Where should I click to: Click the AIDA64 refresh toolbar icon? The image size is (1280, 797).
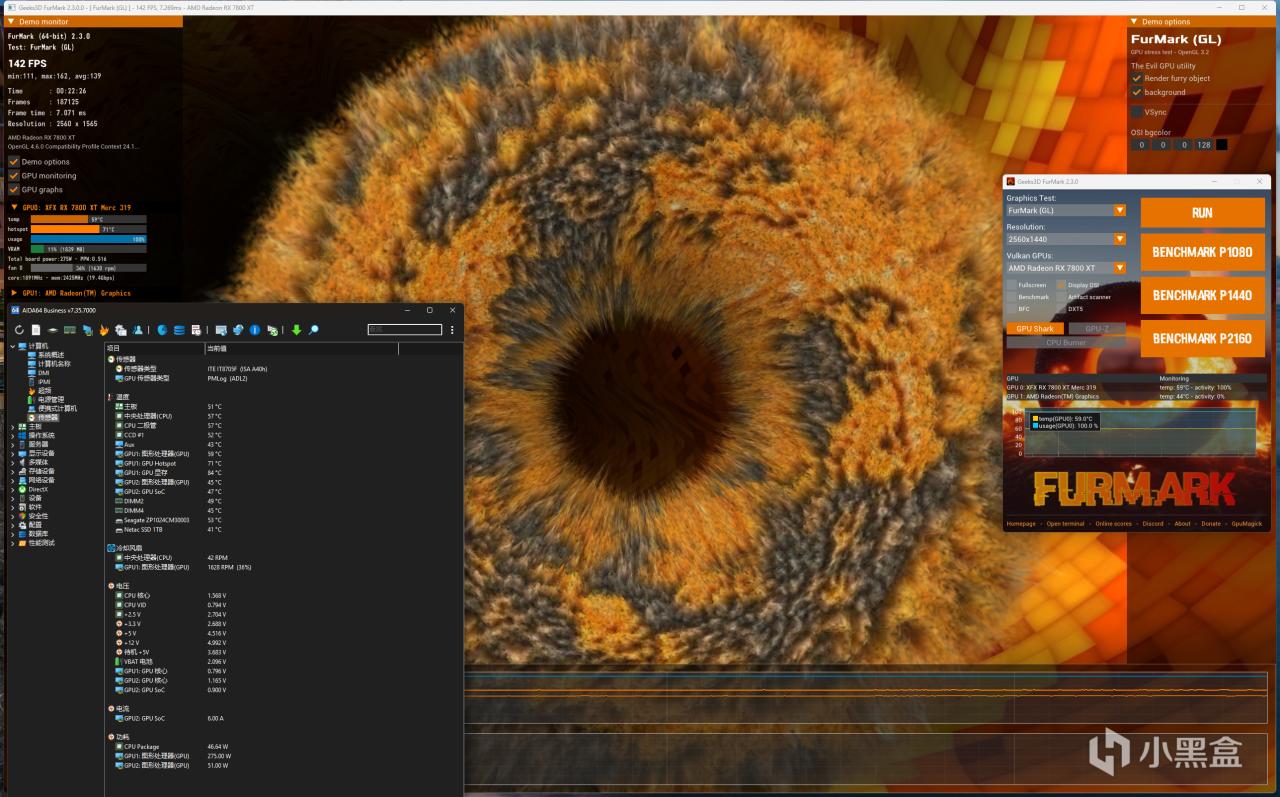click(19, 330)
